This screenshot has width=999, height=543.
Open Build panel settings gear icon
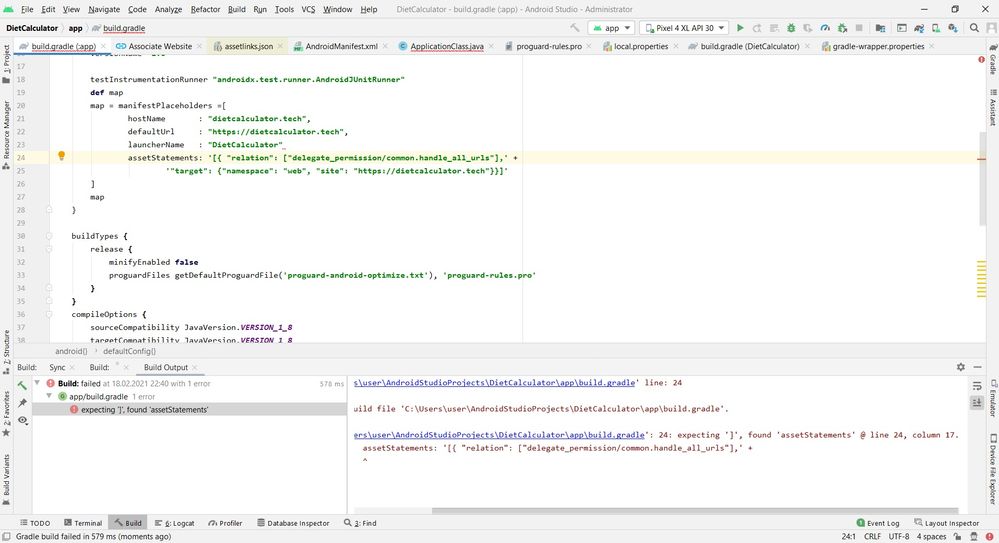[x=961, y=367]
